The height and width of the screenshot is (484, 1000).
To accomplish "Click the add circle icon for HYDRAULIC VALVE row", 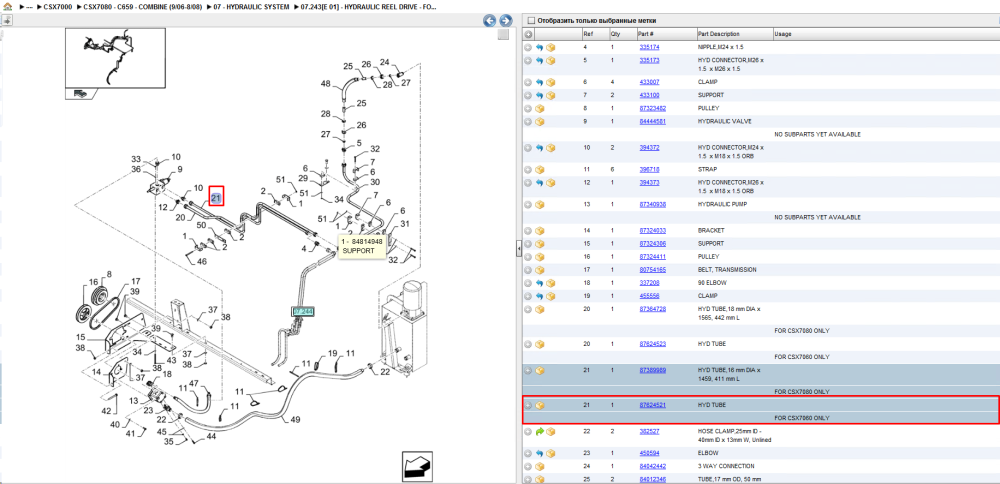I will click(528, 121).
